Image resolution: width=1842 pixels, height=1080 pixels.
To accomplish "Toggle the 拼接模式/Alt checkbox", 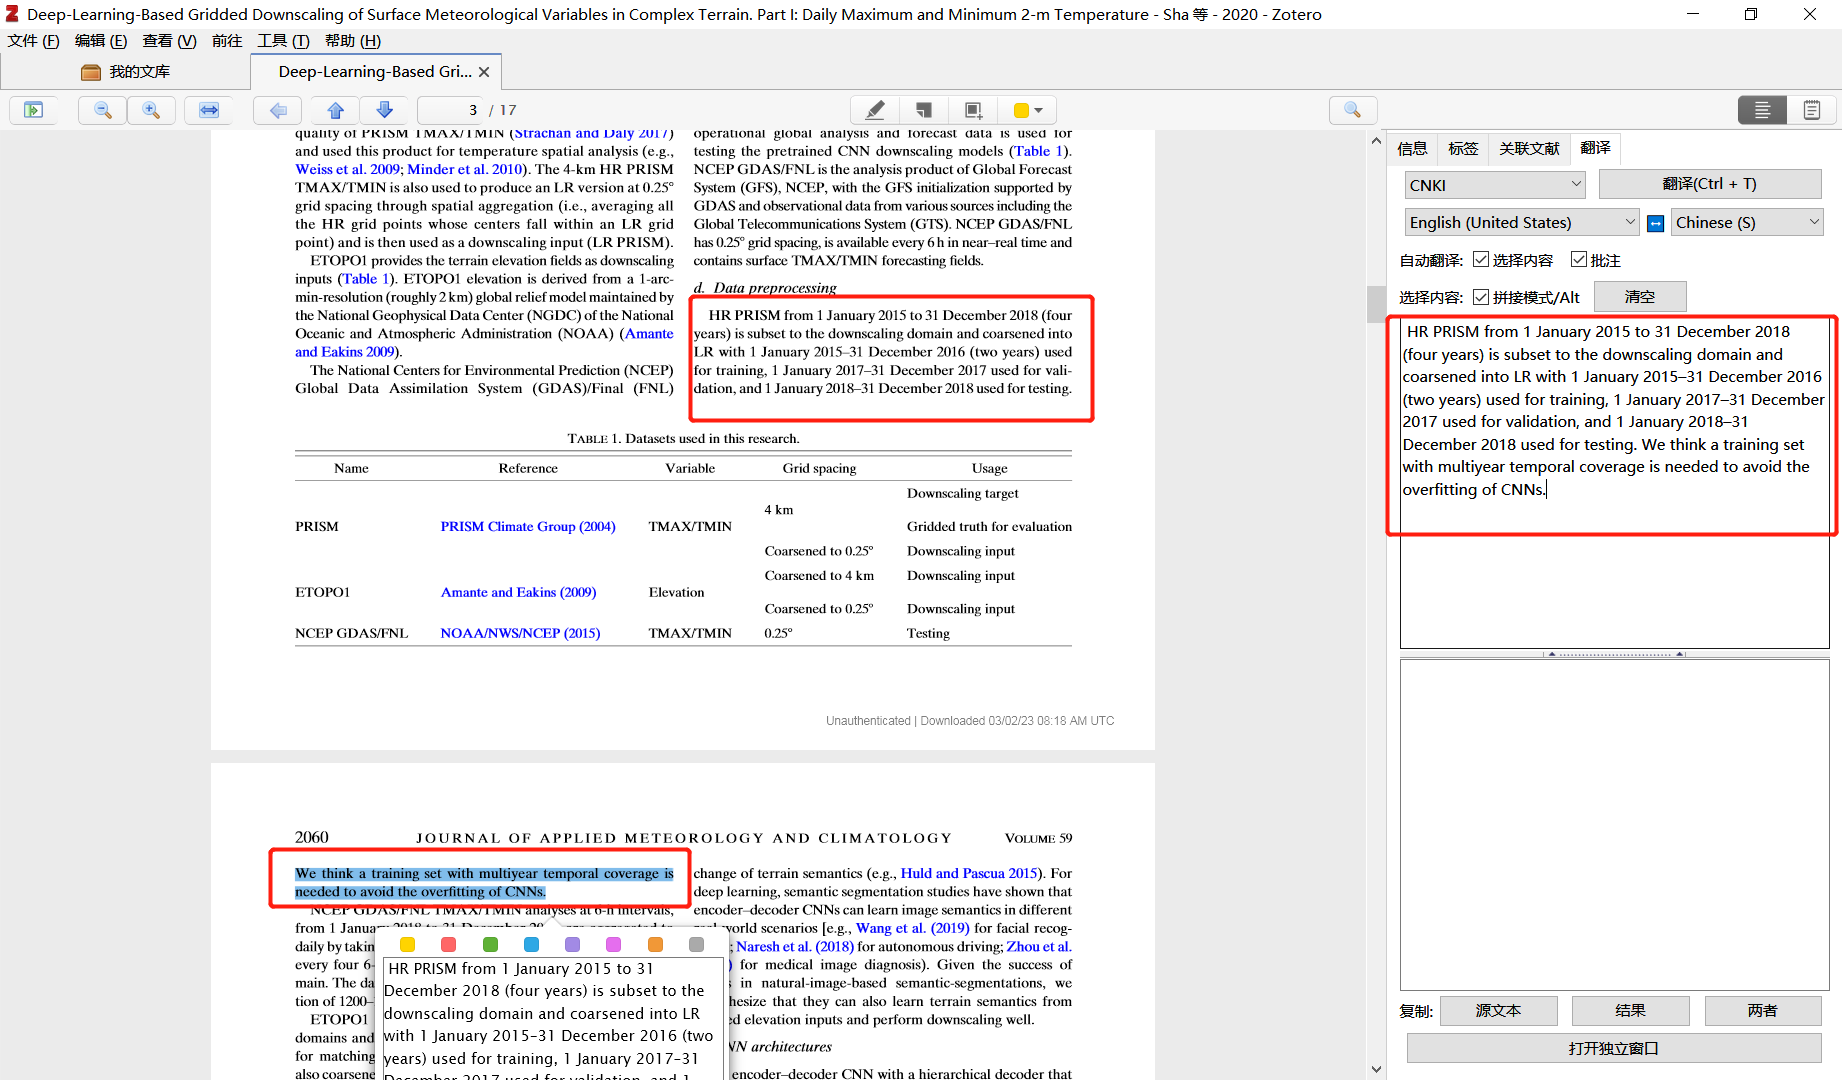I will point(1481,297).
